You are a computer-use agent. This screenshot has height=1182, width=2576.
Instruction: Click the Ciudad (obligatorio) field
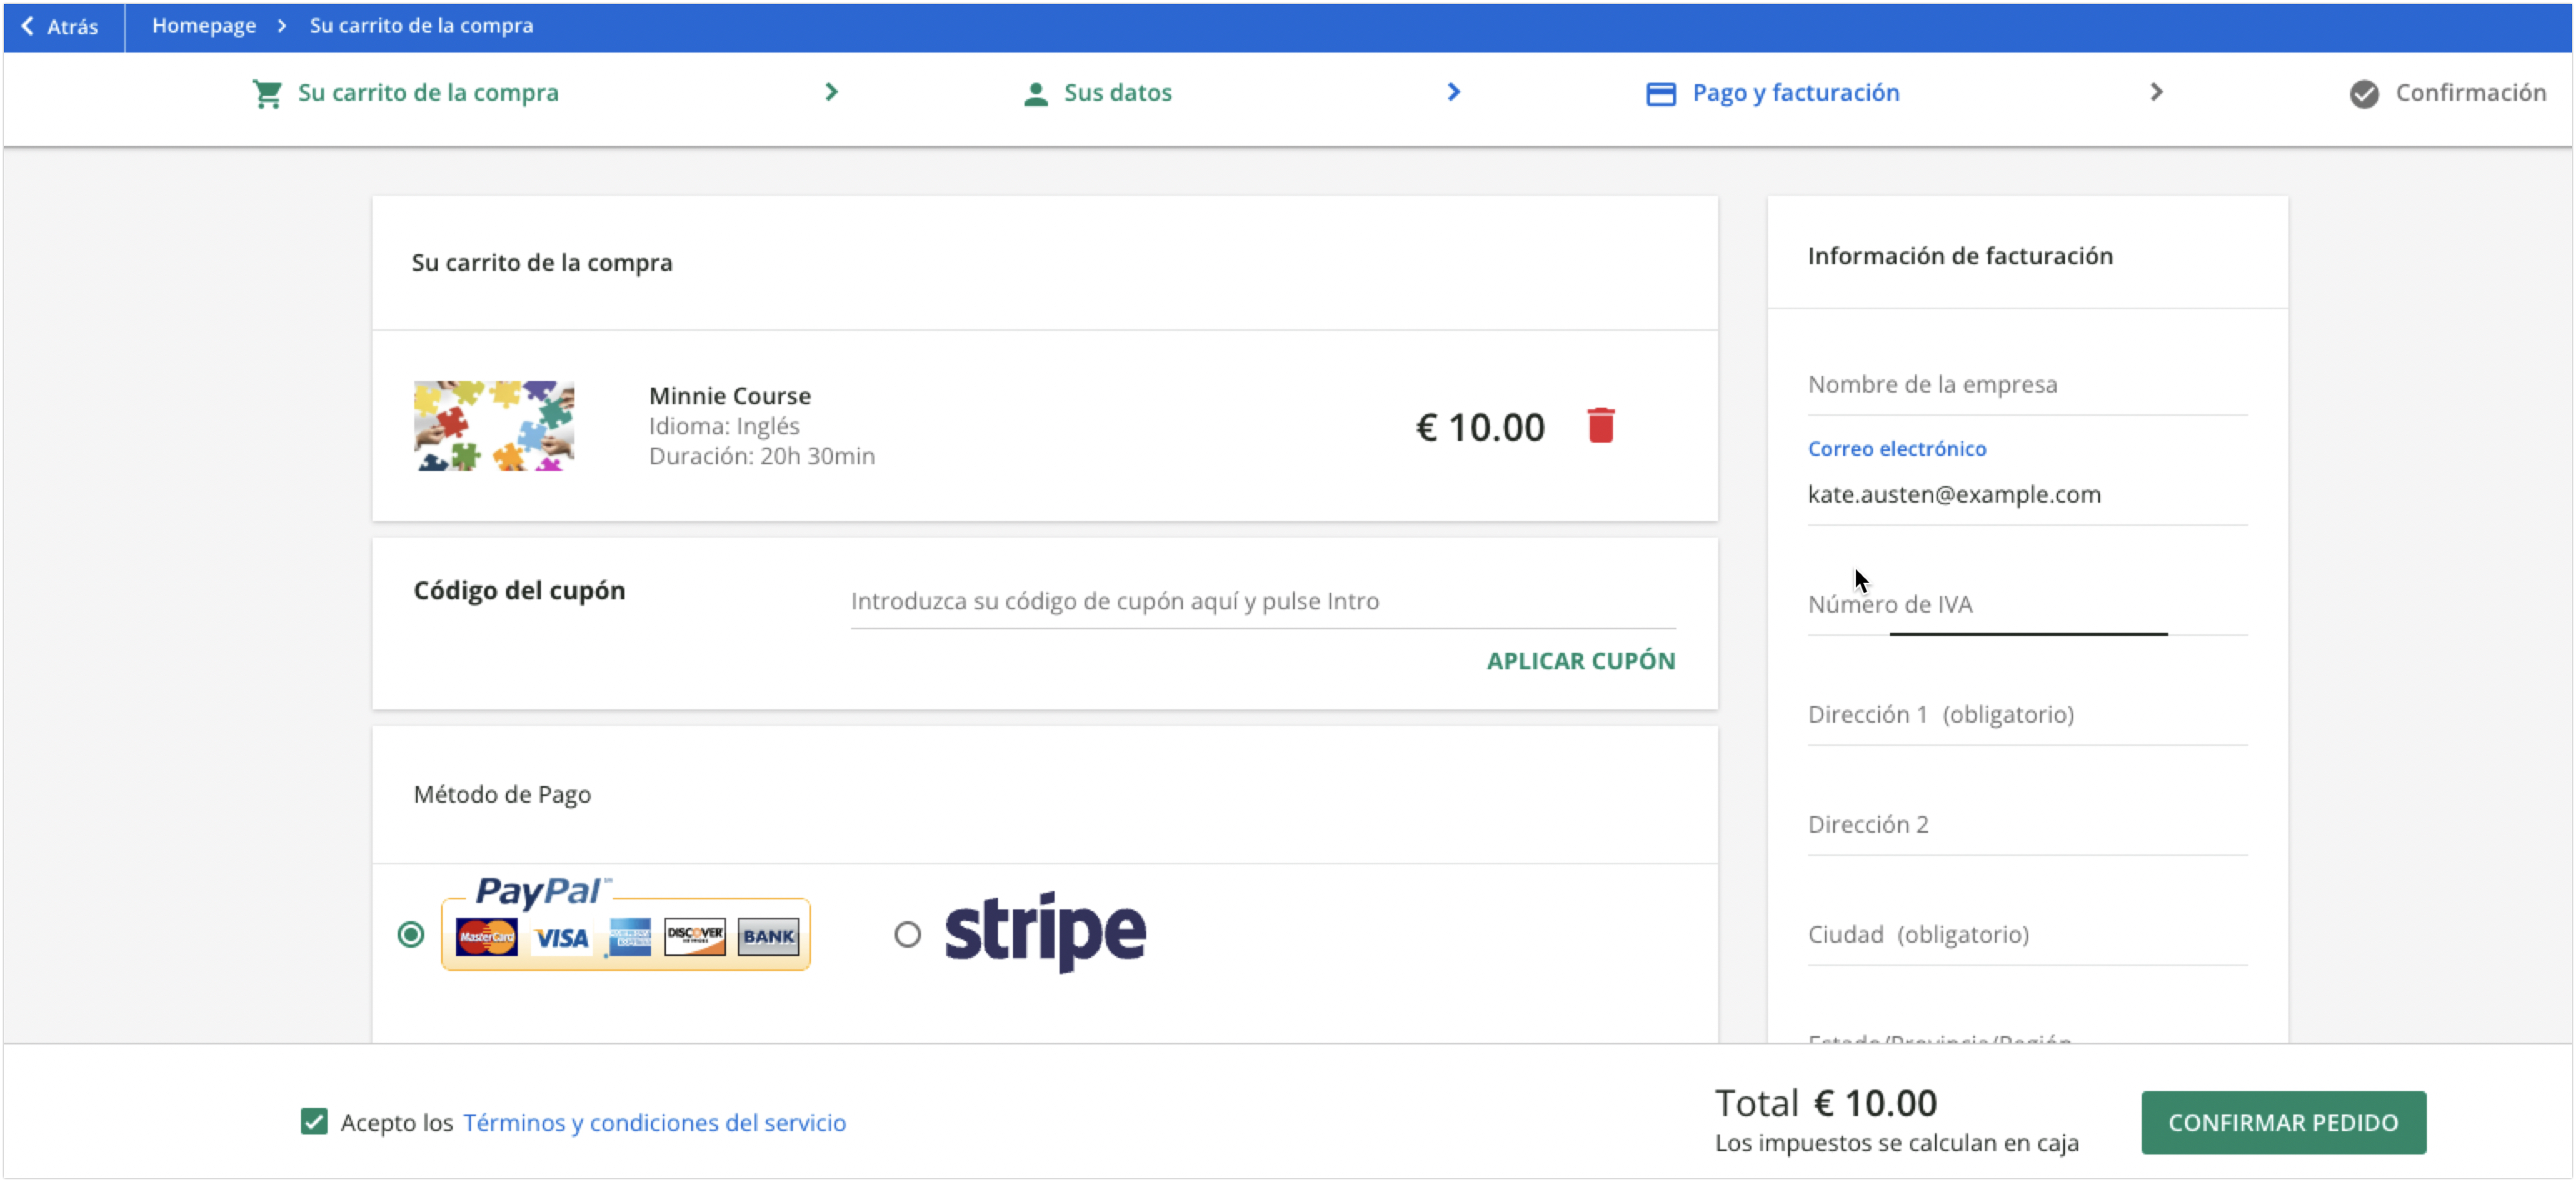pyautogui.click(x=2027, y=934)
